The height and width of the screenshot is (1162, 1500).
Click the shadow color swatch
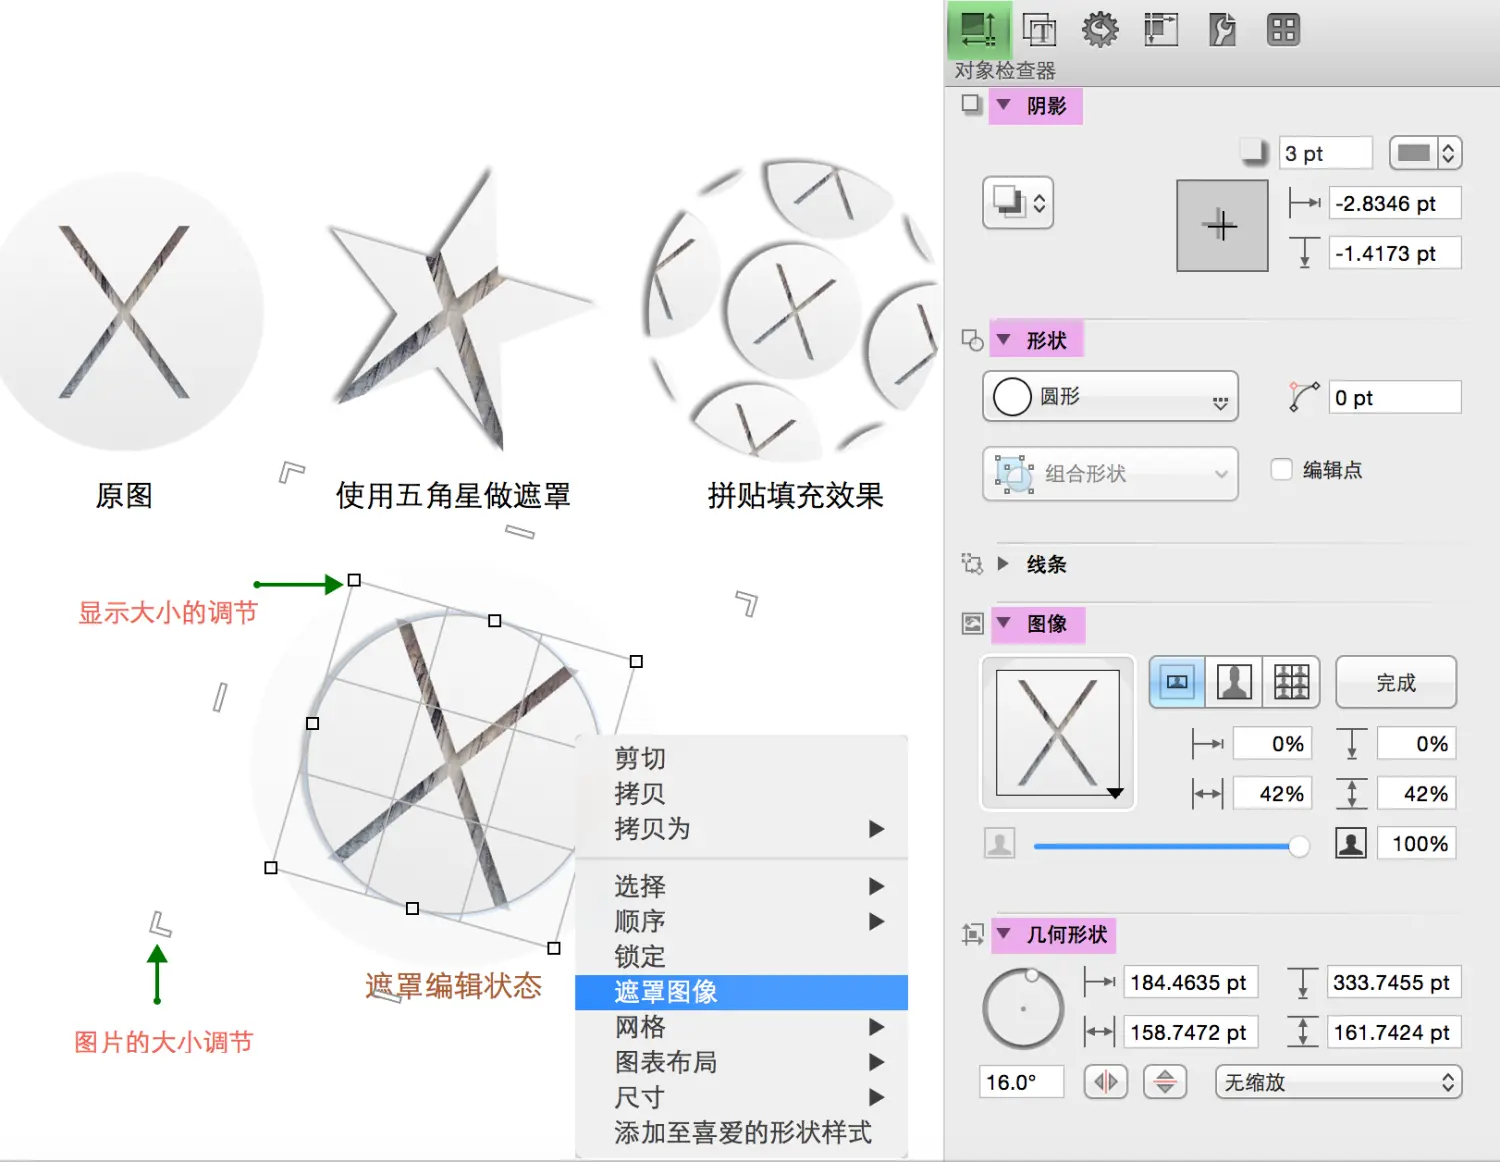[1413, 153]
